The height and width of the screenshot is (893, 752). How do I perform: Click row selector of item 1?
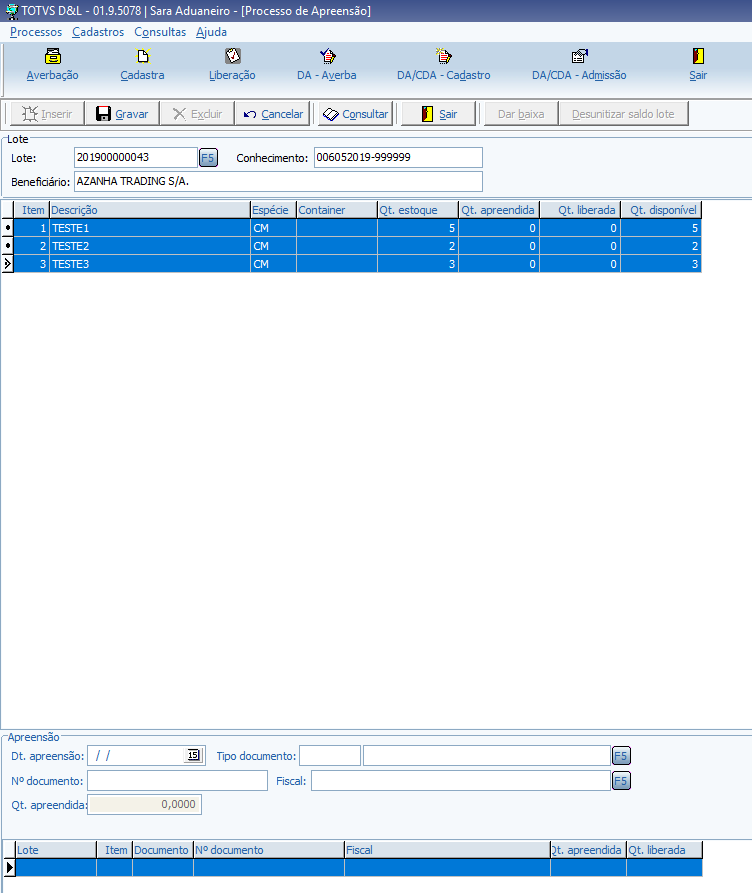click(x=7, y=228)
